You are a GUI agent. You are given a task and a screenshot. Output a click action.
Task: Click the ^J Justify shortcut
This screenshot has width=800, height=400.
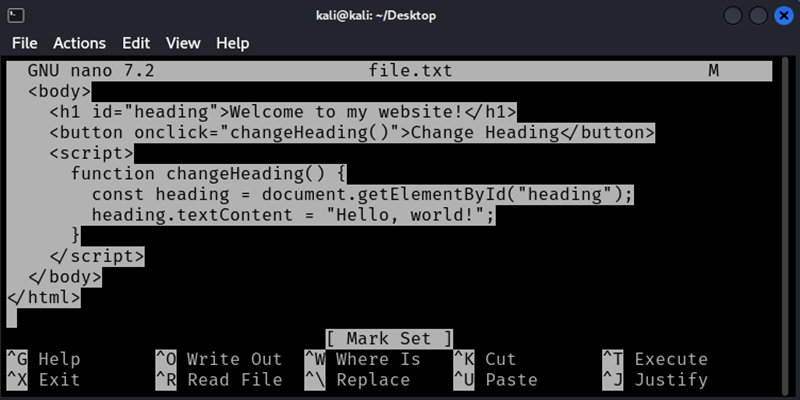click(655, 380)
